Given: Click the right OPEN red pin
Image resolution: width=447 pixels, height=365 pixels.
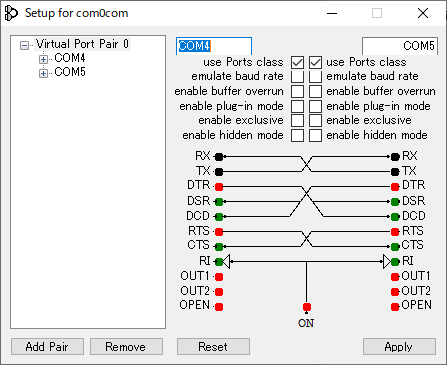Looking at the screenshot, I should coord(395,307).
